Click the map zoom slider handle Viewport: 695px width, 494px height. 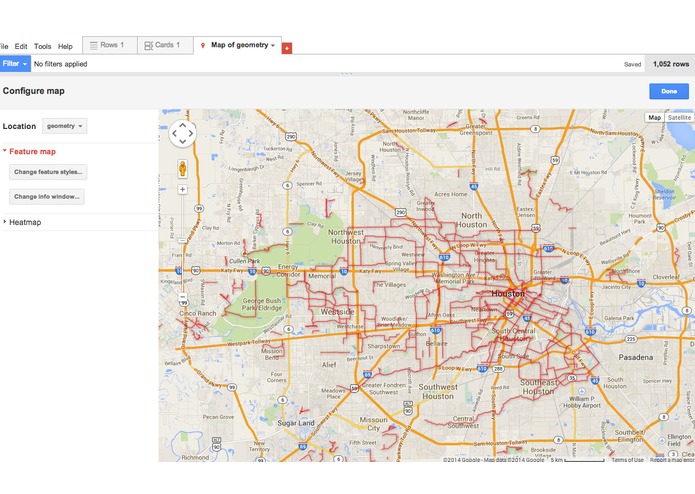(x=182, y=241)
